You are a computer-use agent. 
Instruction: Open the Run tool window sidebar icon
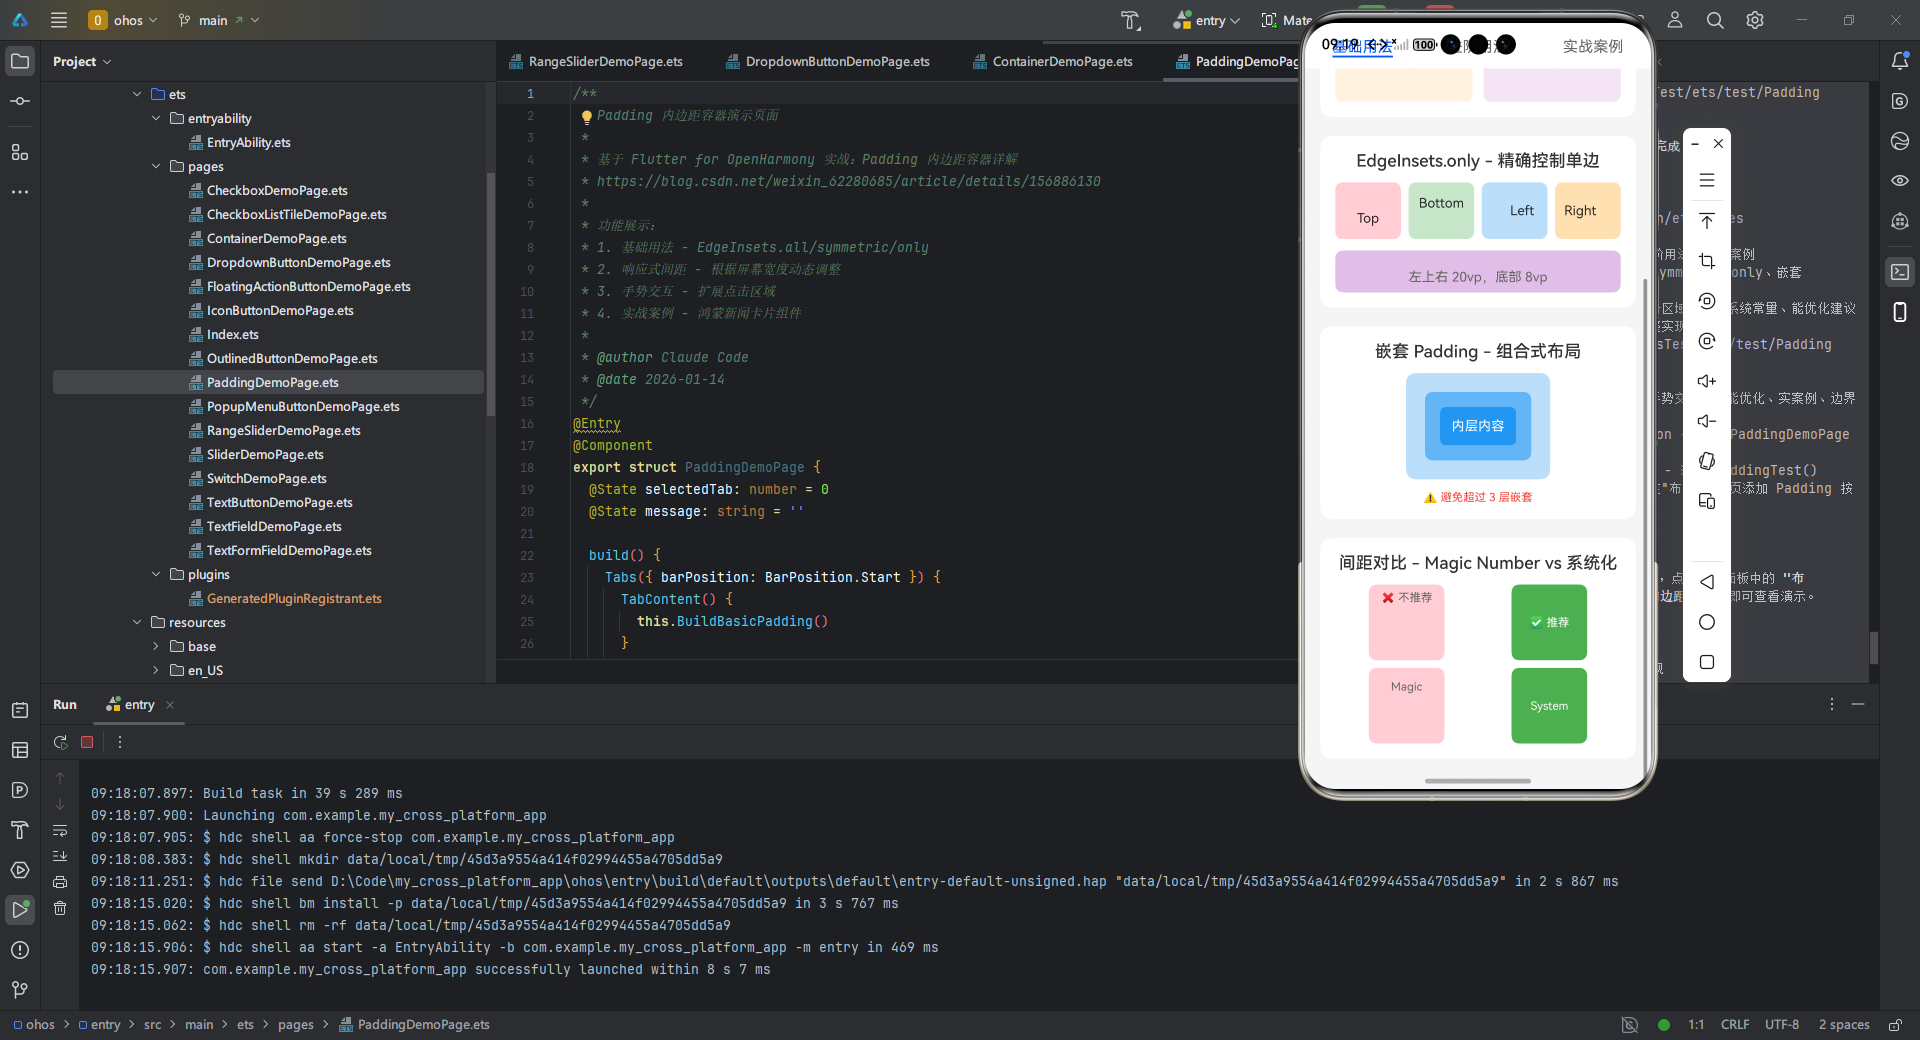click(20, 910)
